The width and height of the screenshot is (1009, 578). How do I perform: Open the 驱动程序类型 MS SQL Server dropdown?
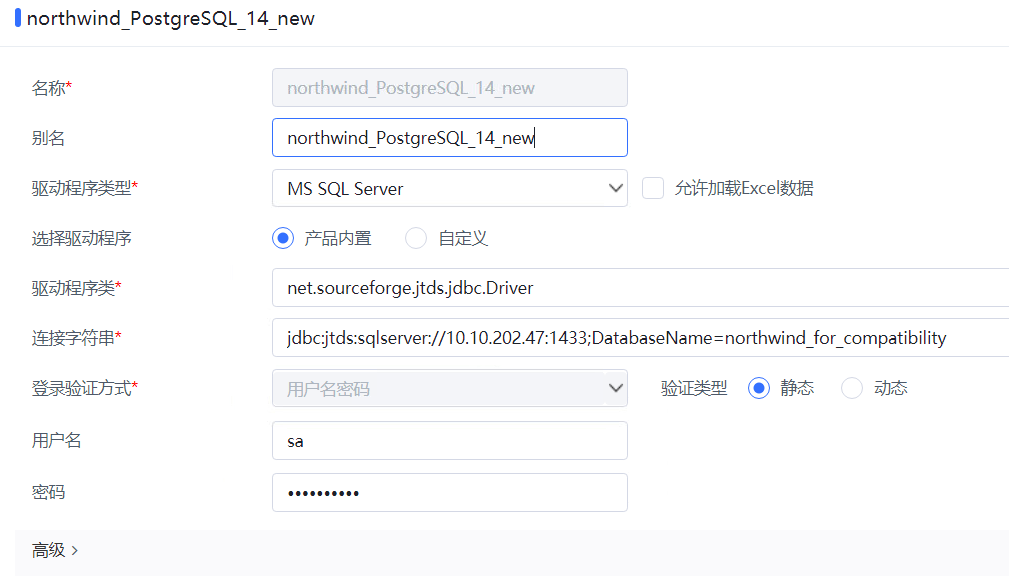(x=449, y=188)
